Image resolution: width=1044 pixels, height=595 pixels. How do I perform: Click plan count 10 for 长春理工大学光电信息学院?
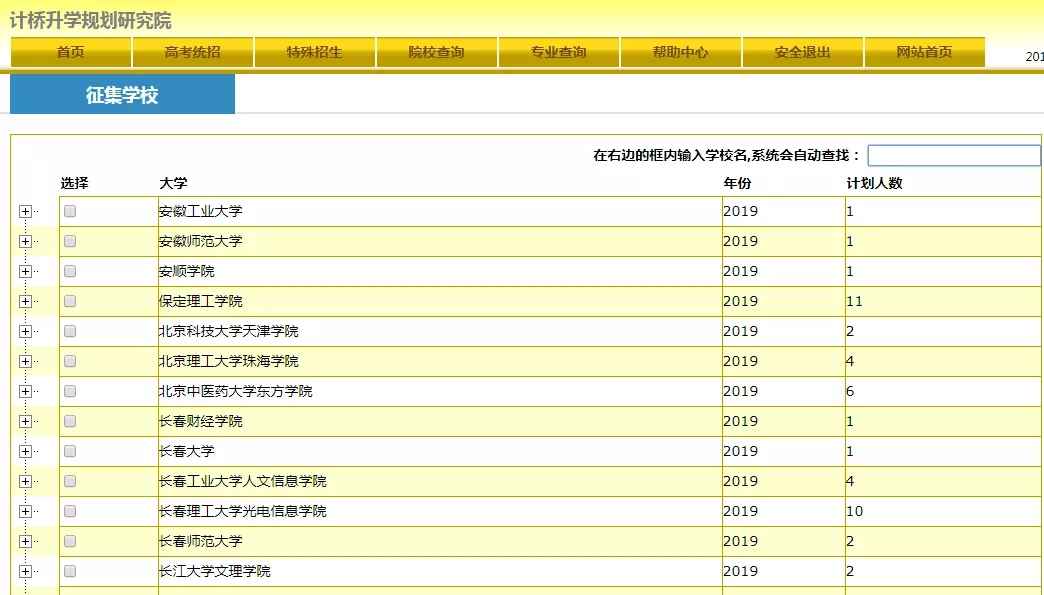(854, 510)
